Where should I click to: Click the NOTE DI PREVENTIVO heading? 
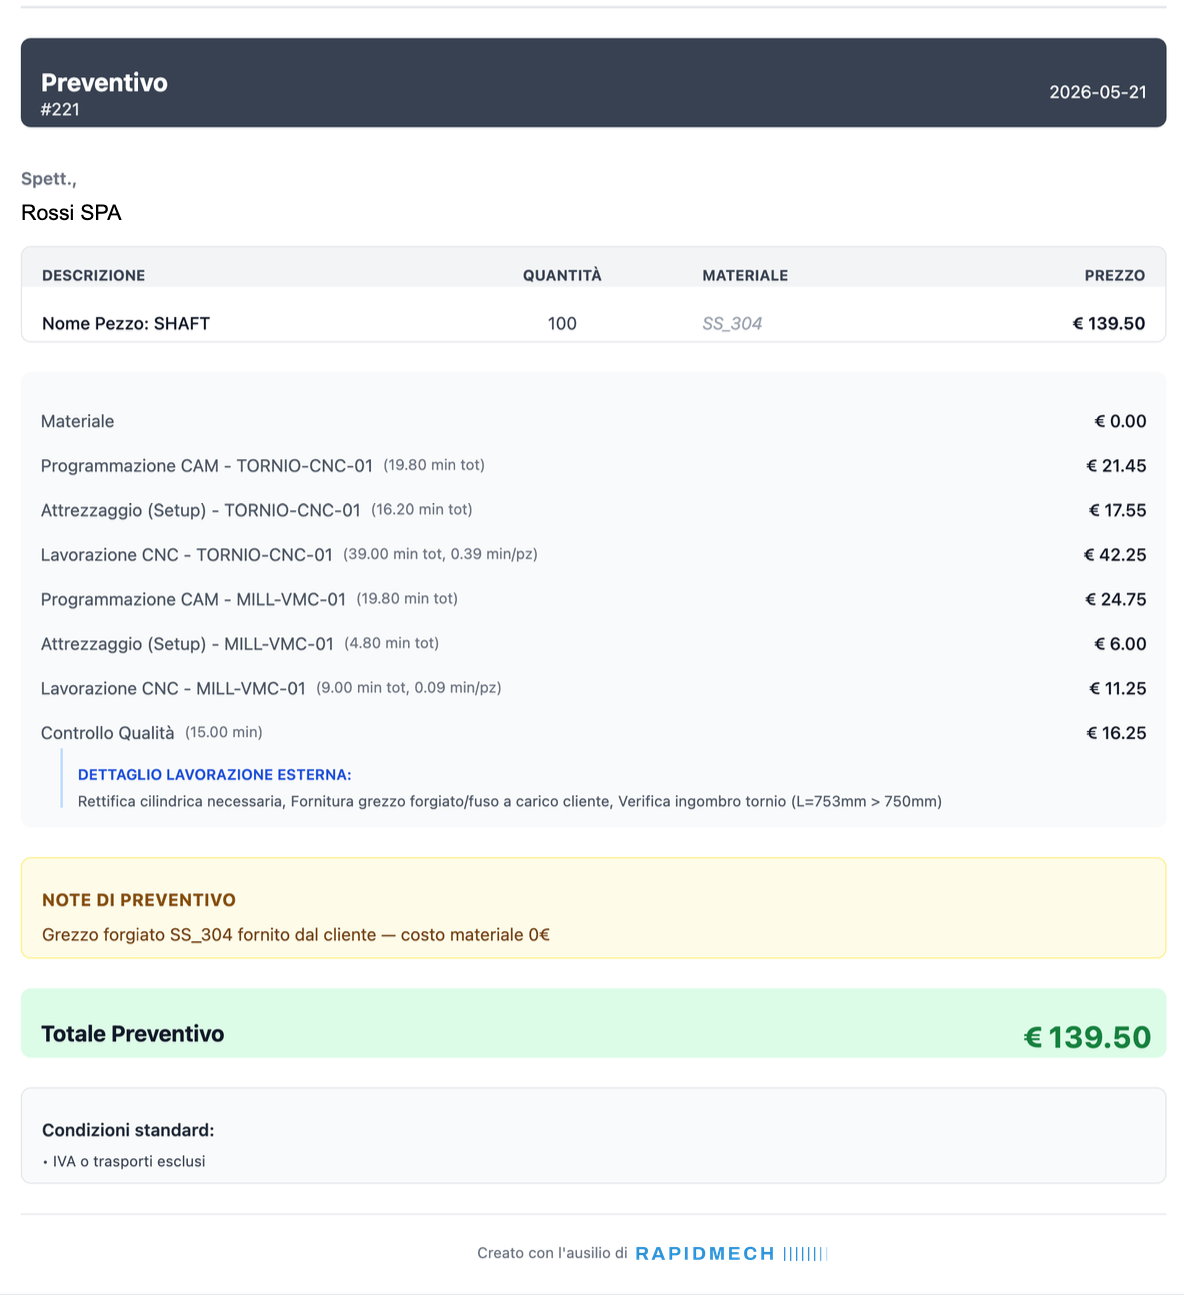click(139, 900)
